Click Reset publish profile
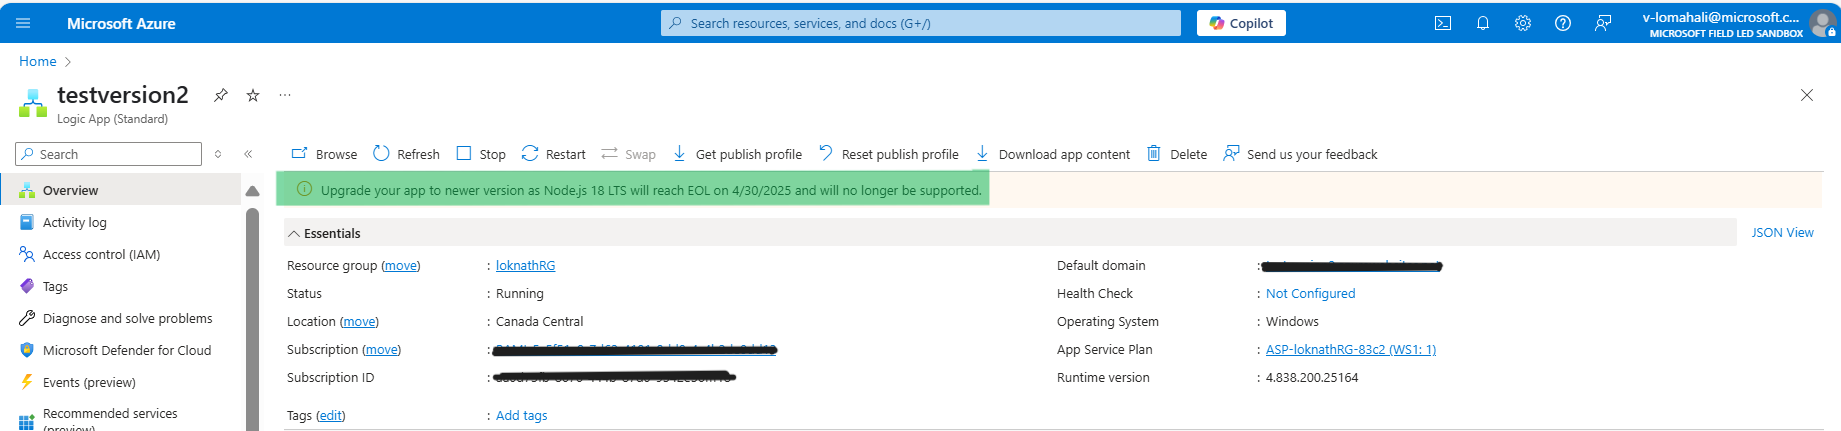 (888, 154)
